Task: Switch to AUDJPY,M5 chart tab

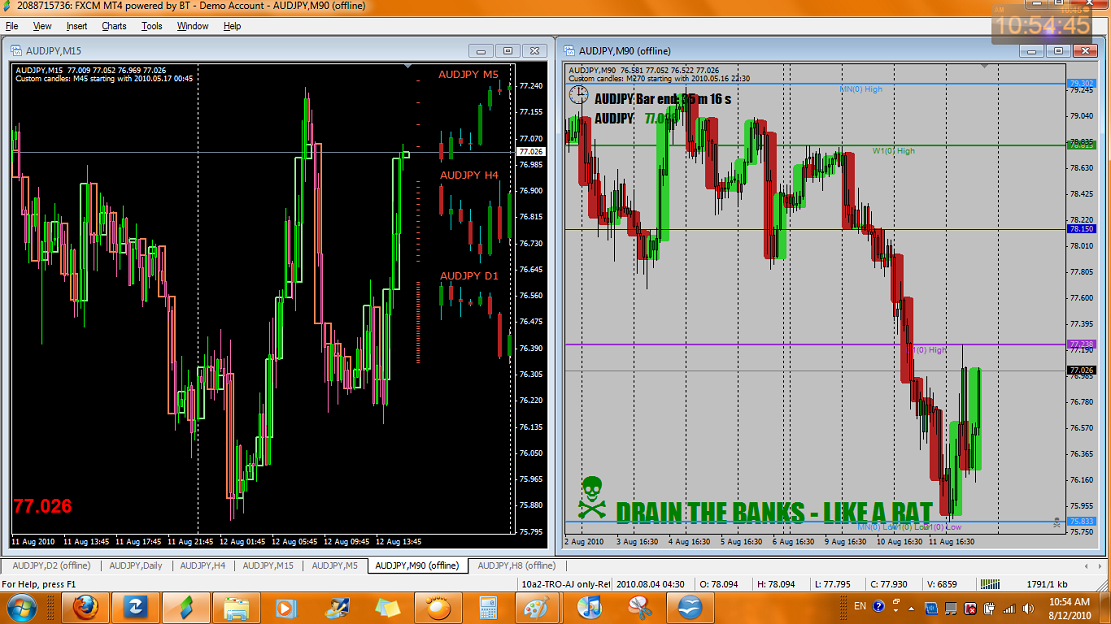Action: (x=334, y=565)
